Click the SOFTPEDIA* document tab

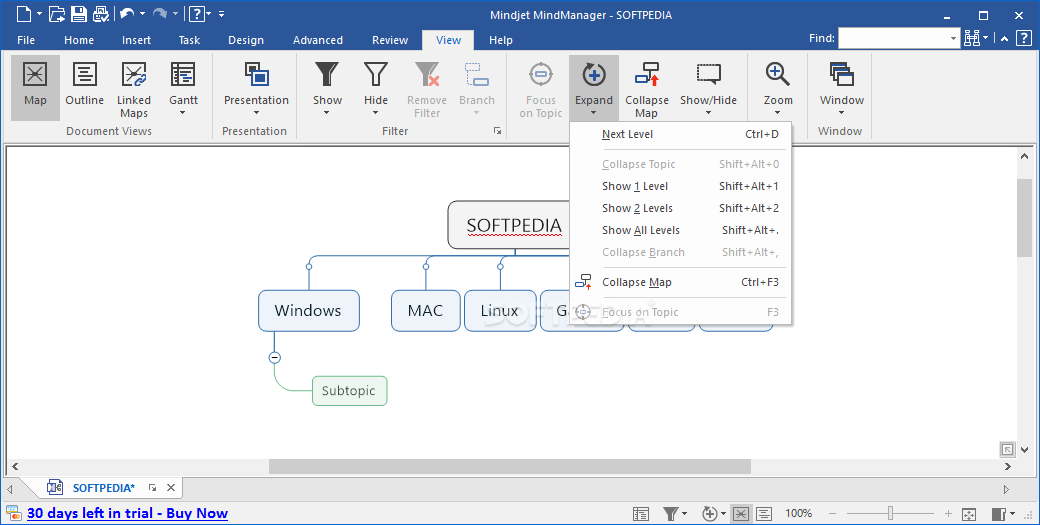(x=103, y=488)
